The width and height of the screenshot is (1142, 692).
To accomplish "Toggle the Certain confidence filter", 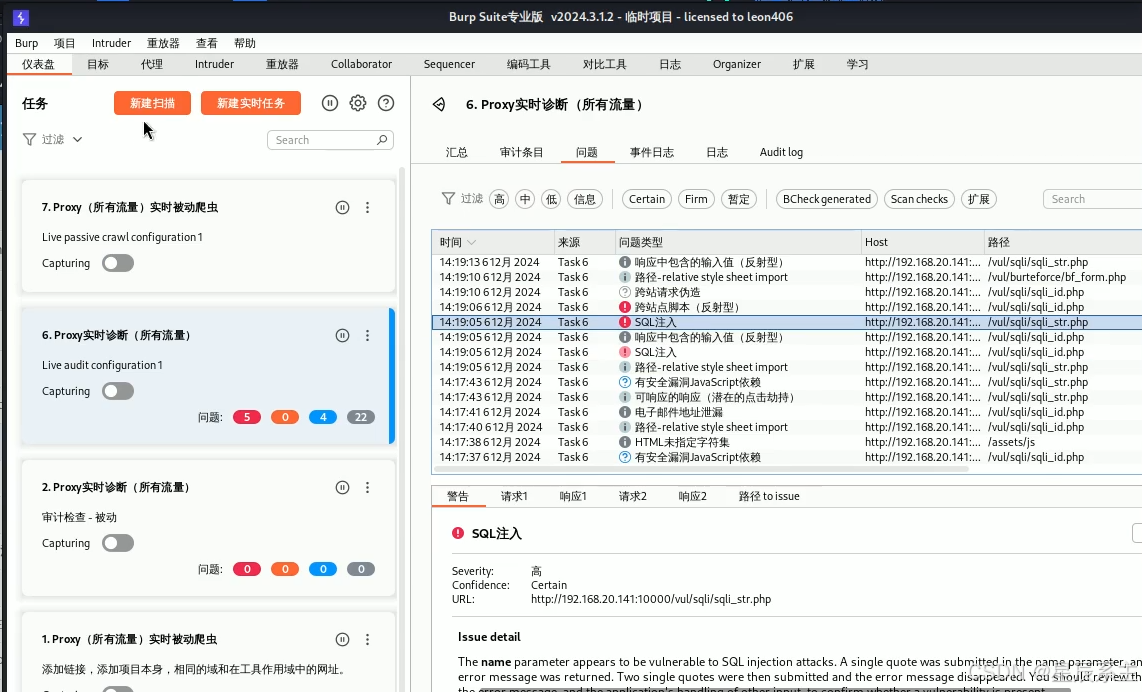I will 647,199.
